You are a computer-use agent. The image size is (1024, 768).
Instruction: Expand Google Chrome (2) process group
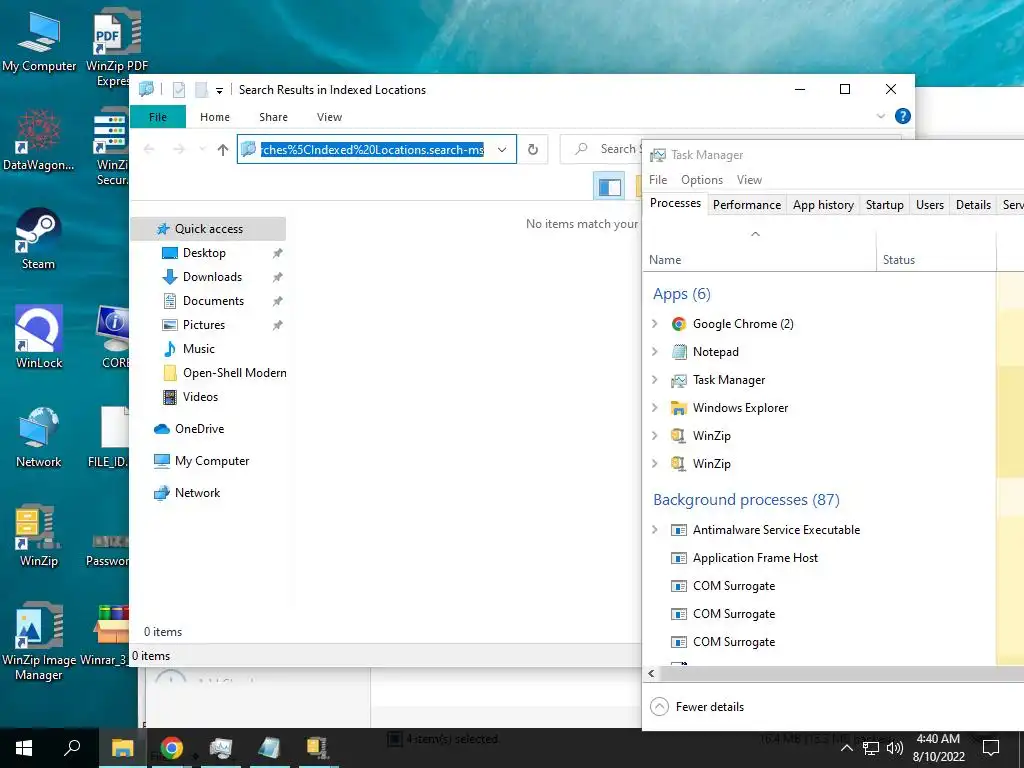click(x=655, y=324)
